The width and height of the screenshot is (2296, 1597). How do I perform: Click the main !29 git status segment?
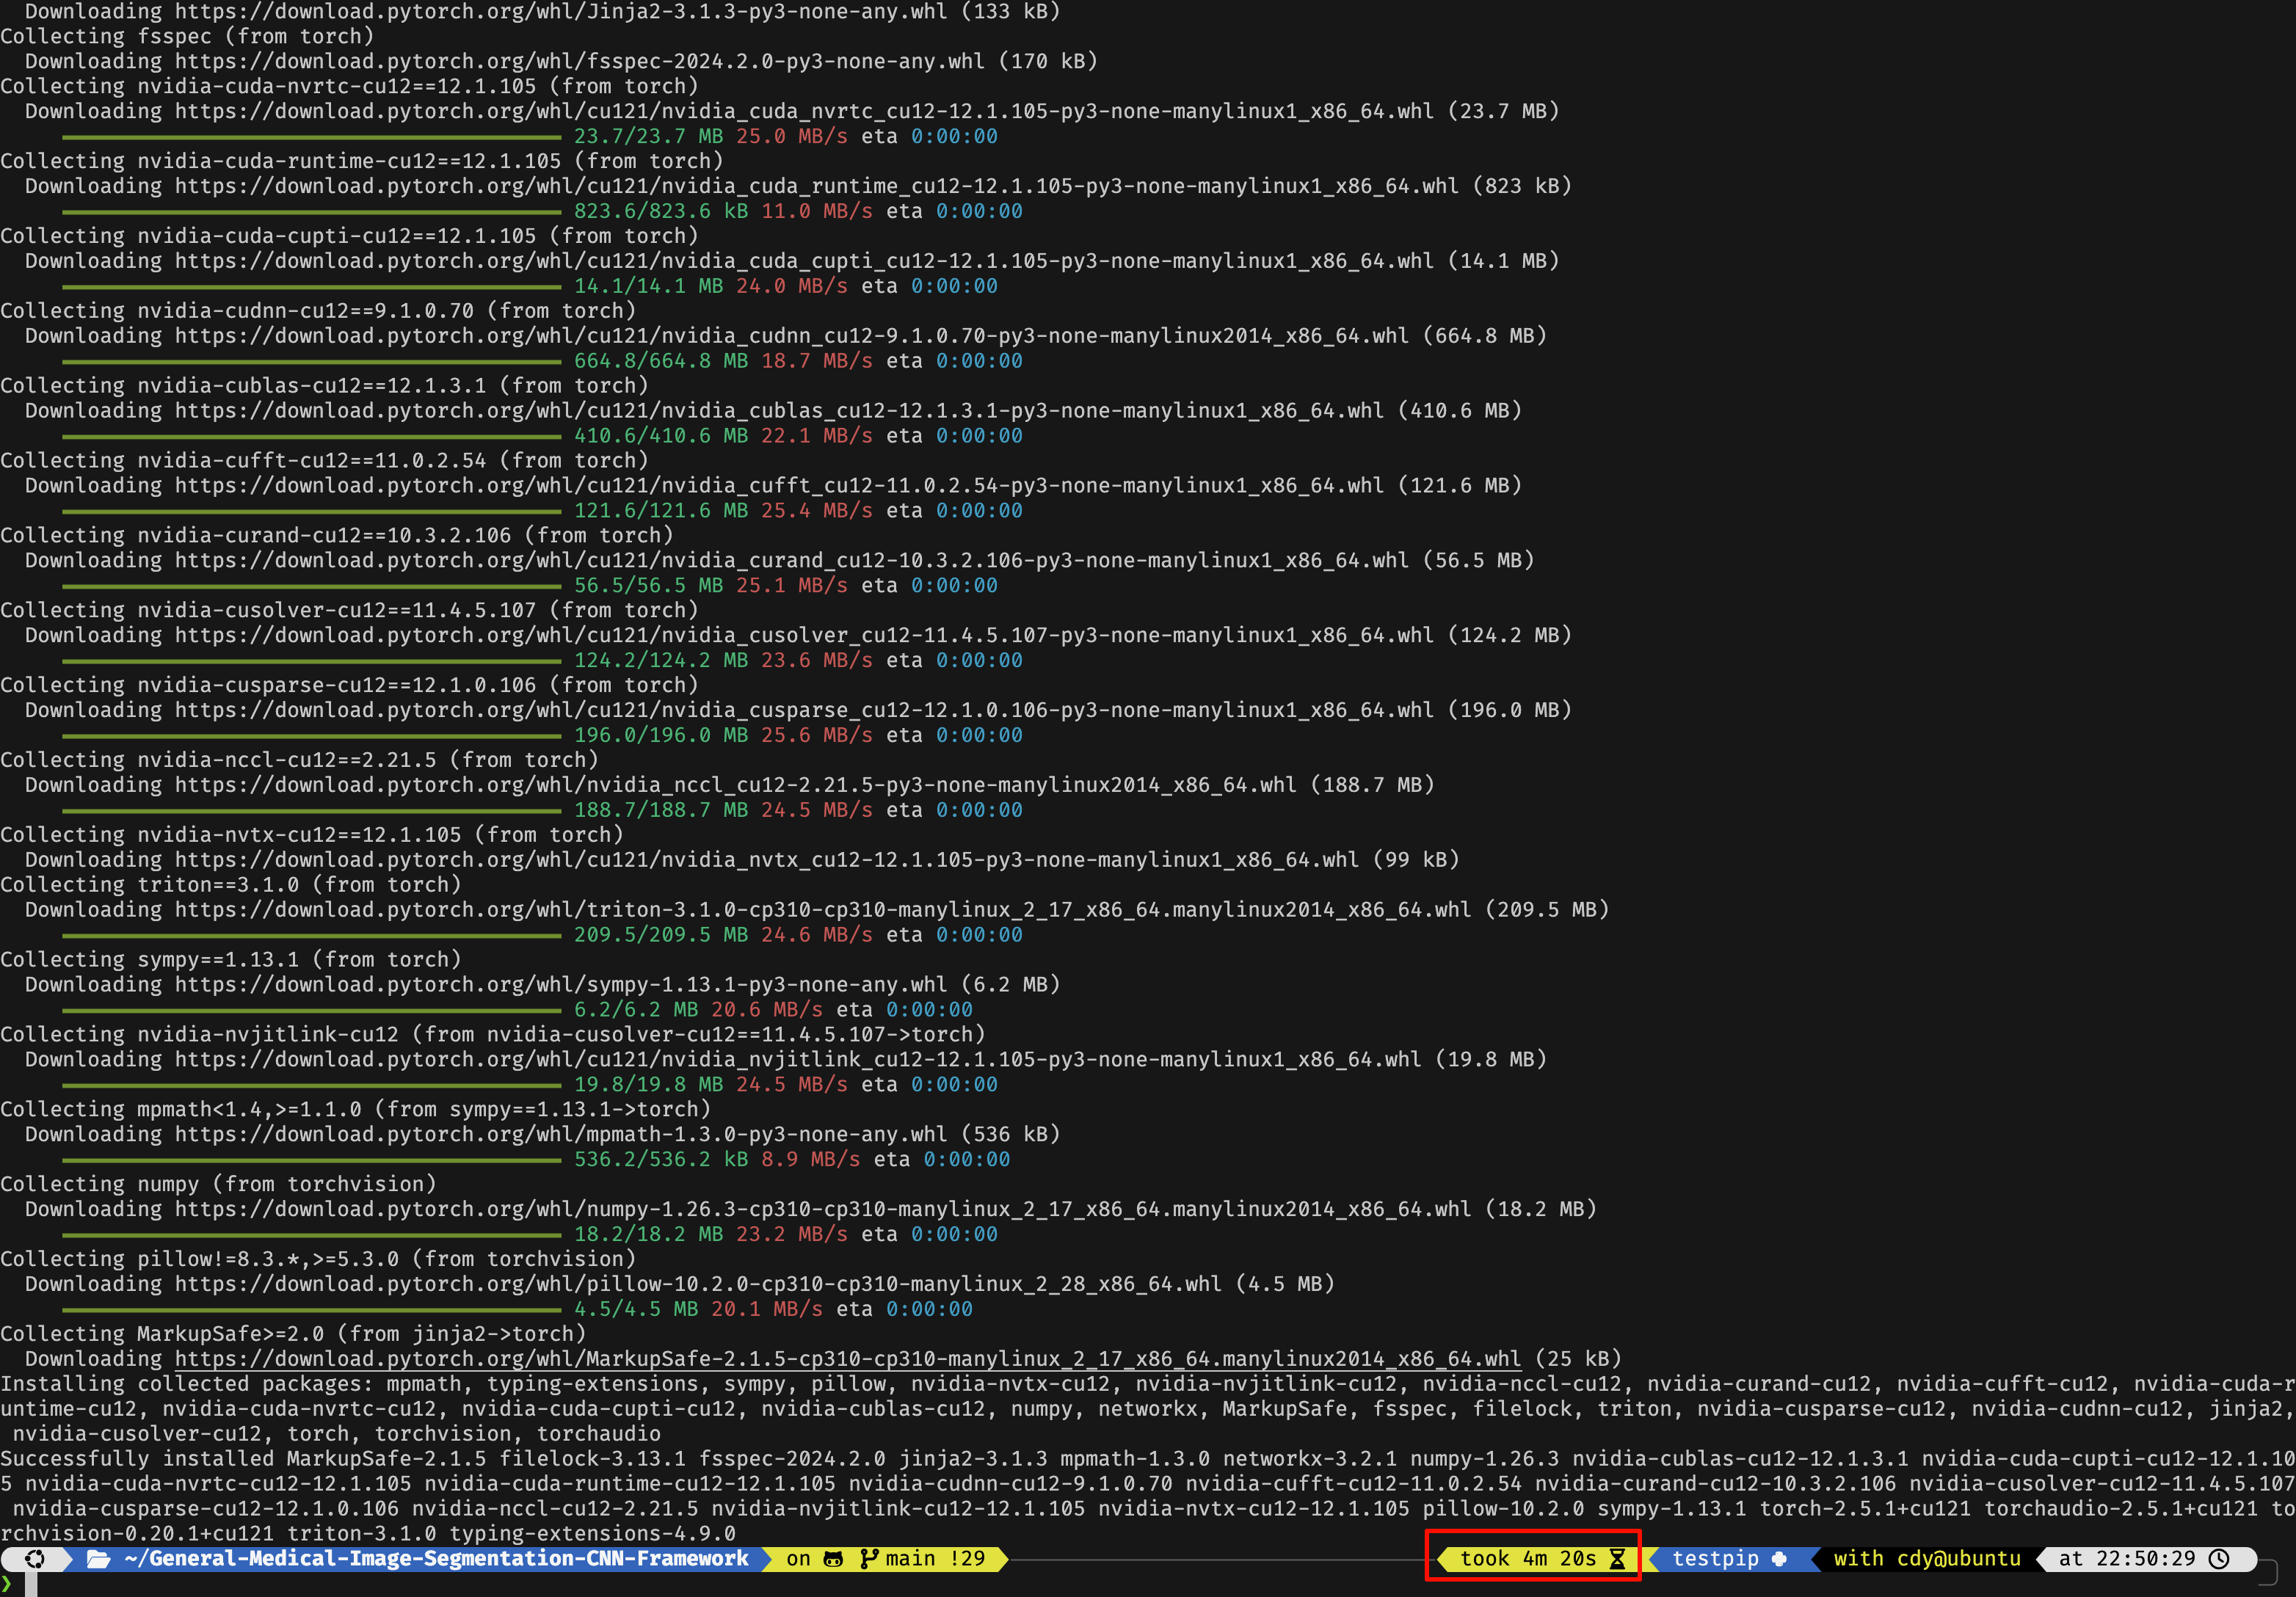[x=934, y=1559]
